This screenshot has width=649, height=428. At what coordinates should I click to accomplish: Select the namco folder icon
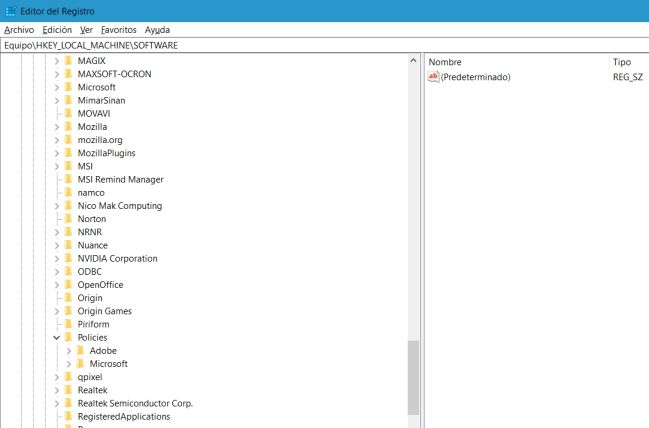click(69, 192)
